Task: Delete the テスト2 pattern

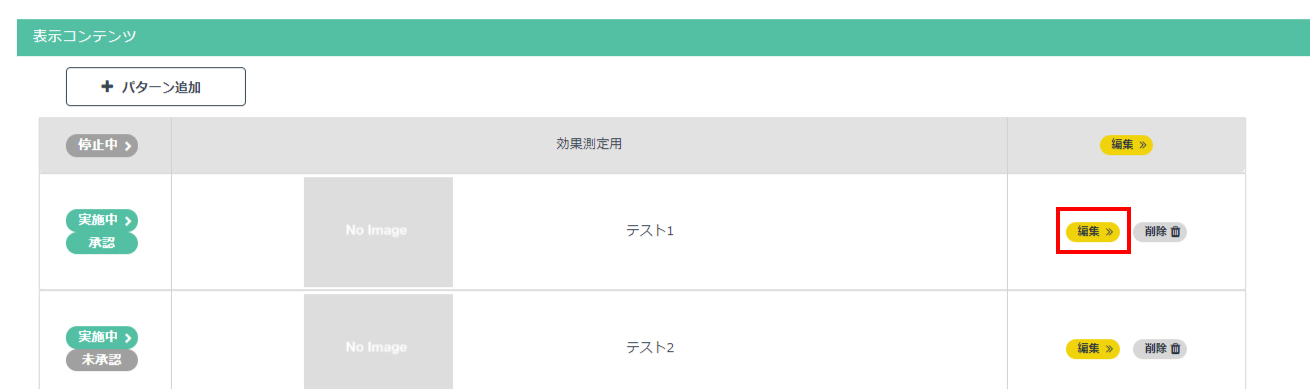Action: (x=1160, y=349)
